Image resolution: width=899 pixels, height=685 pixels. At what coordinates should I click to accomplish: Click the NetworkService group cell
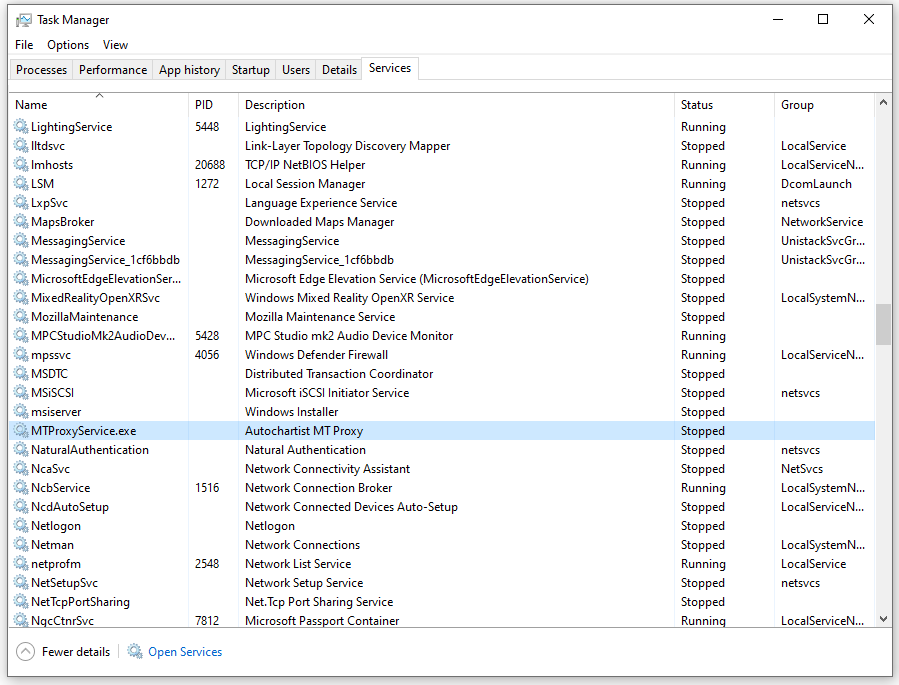(x=822, y=221)
